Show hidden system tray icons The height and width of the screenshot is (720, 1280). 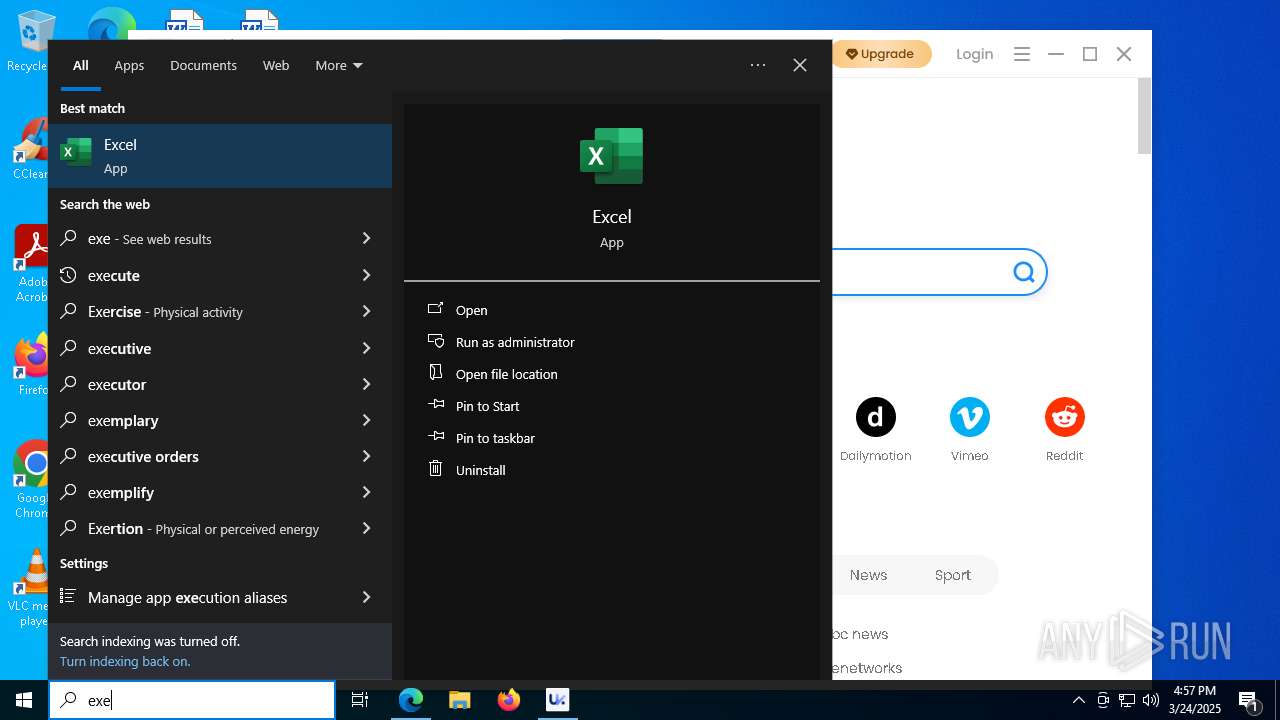pos(1079,700)
